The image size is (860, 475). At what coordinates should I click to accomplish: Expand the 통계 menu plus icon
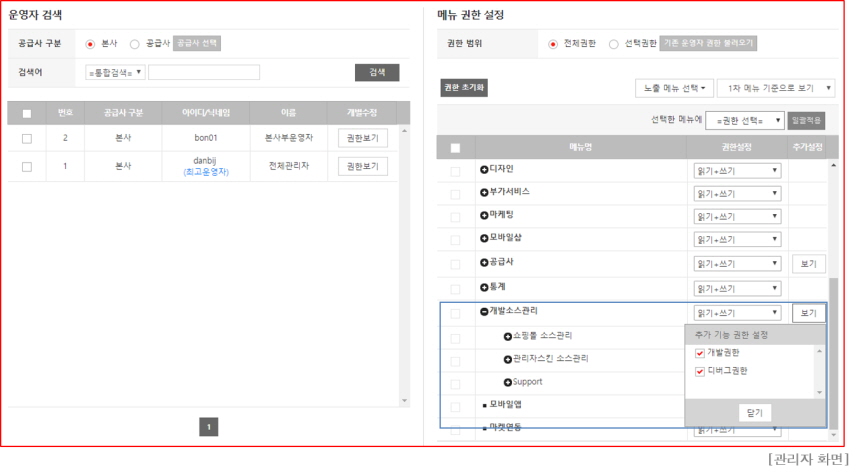pos(484,287)
